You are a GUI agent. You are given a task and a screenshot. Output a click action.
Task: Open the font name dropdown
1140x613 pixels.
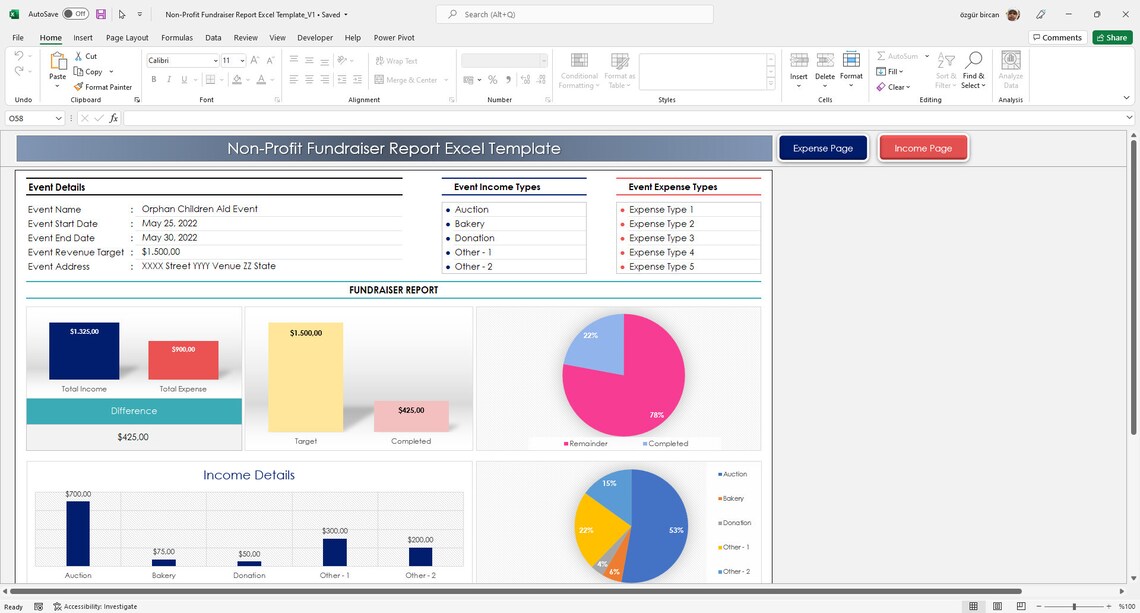click(x=214, y=60)
